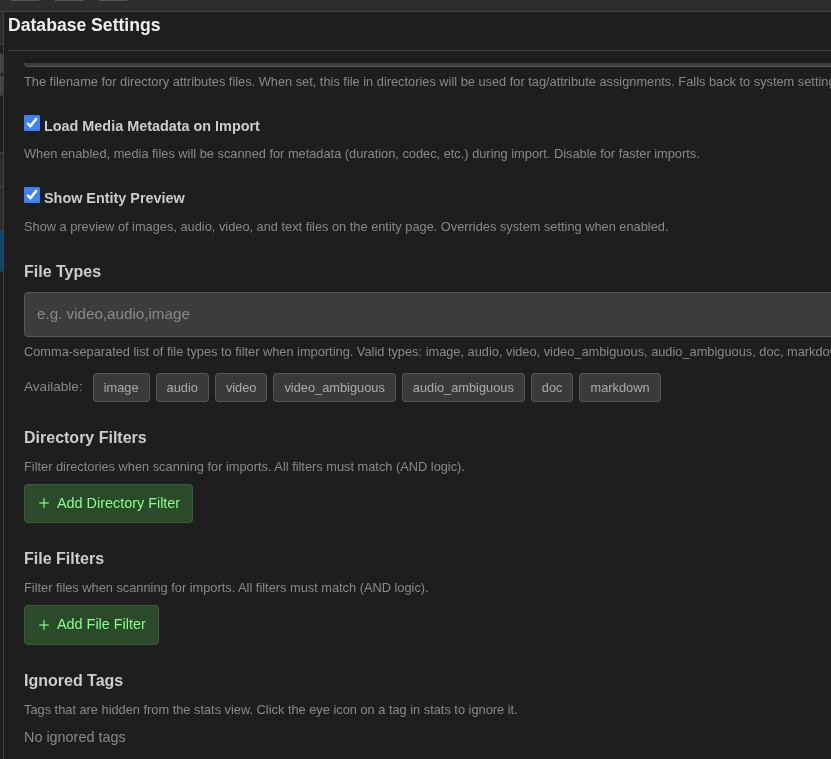
Task: Click the plus icon on Add Directory Filter
Action: [44, 503]
